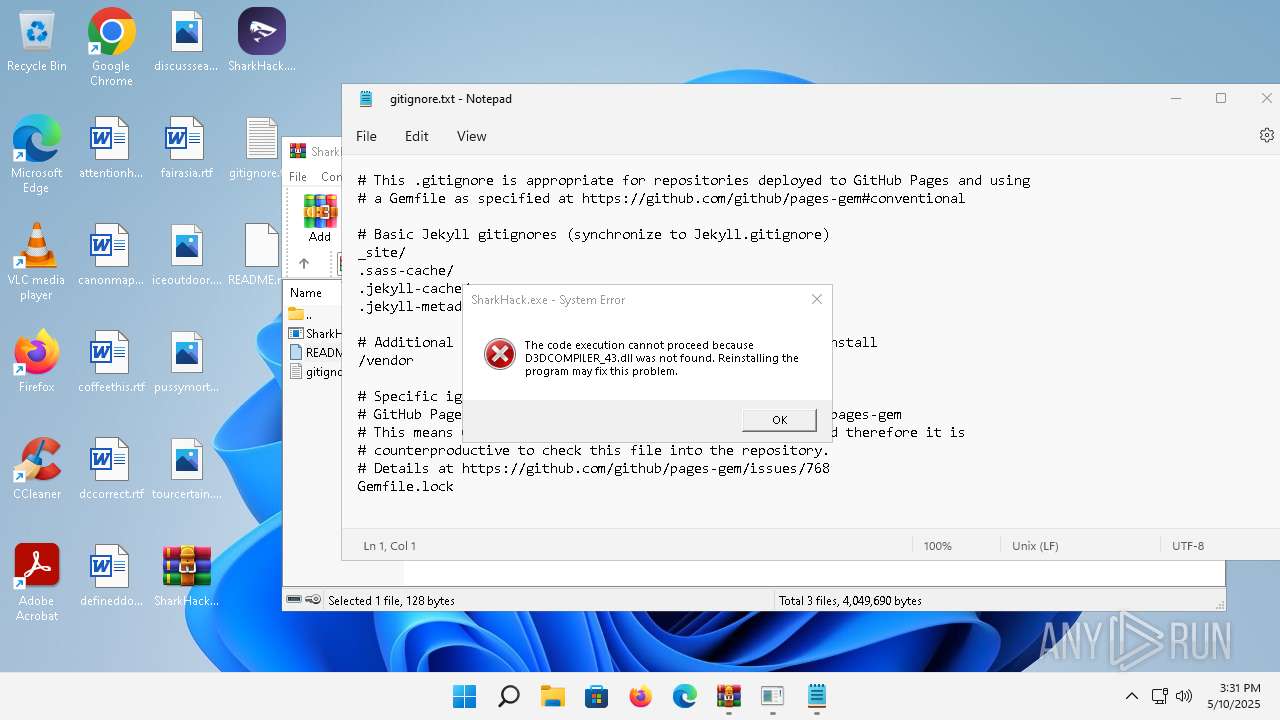
Task: Switch to Notepad via the taskbar icon
Action: click(816, 696)
